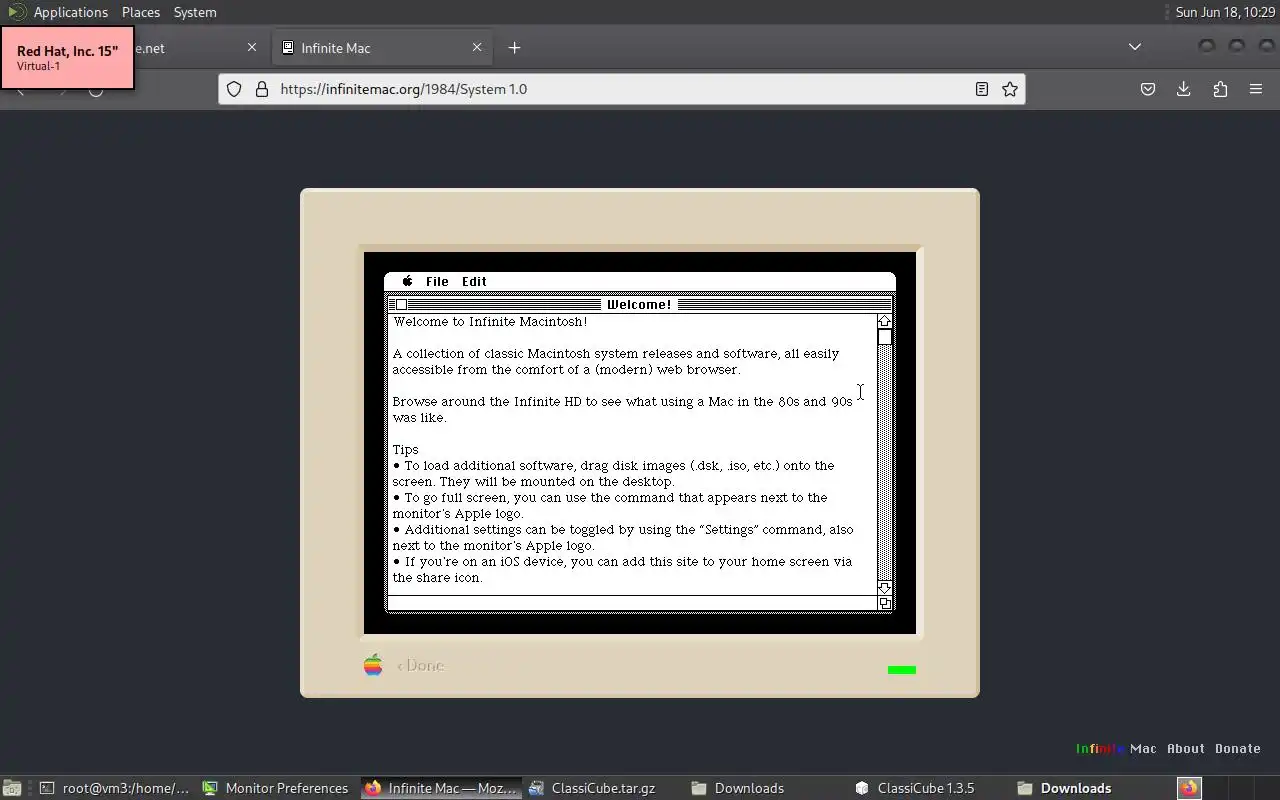Click the Infinite Mac logo text at the bottom right
Viewport: 1280px width, 800px height.
(1116, 748)
